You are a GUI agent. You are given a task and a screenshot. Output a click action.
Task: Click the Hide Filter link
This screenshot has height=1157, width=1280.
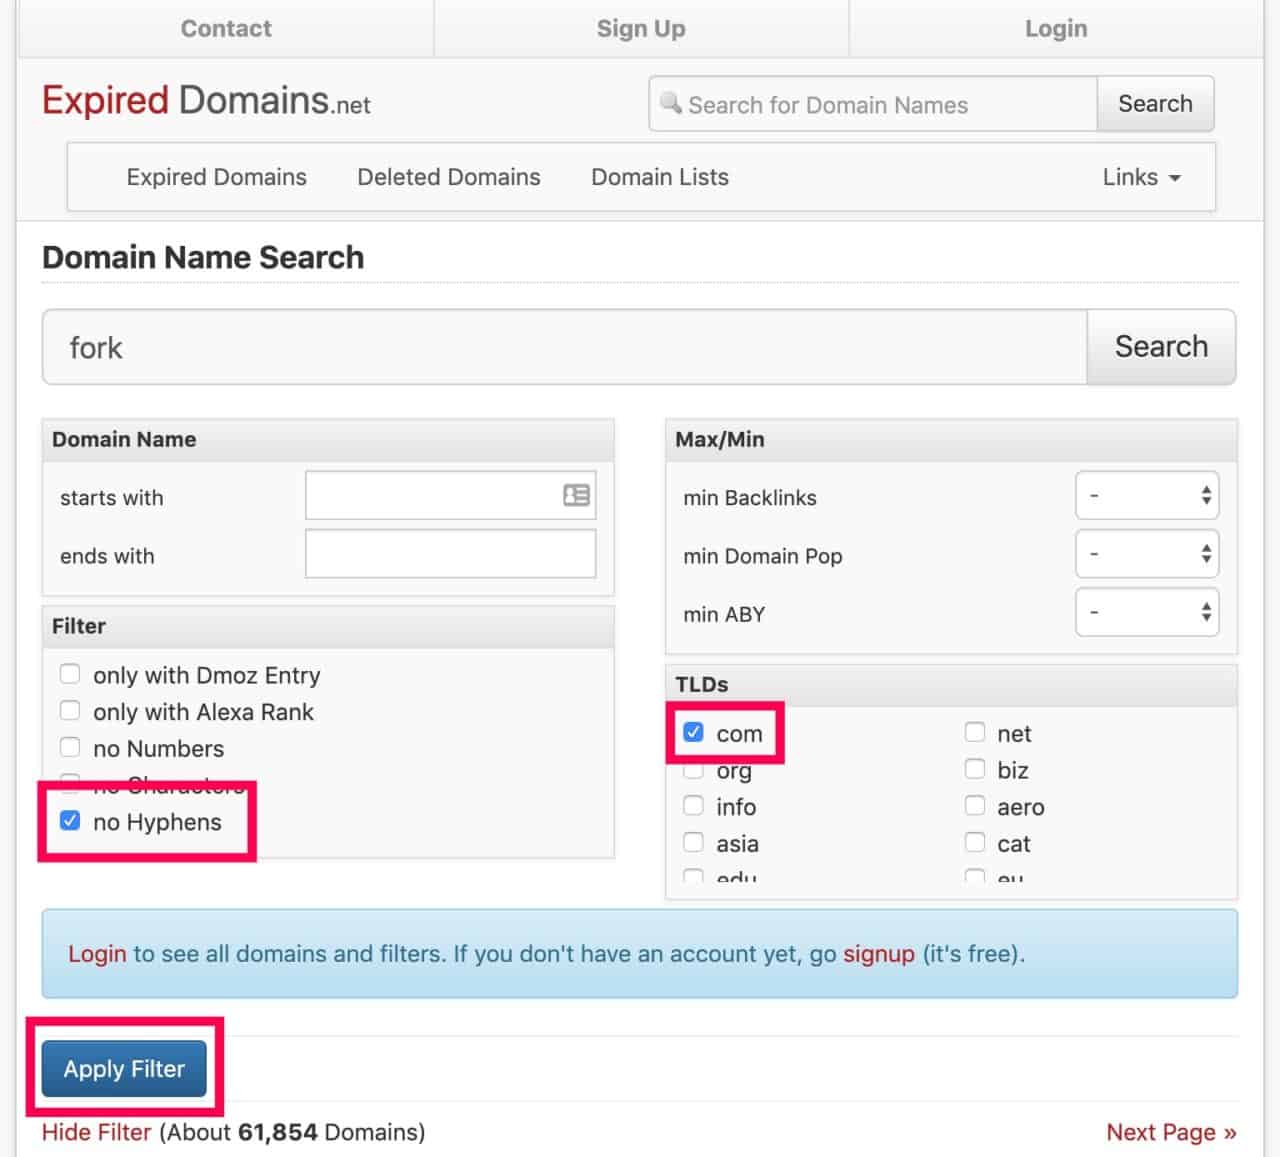[x=96, y=1132]
